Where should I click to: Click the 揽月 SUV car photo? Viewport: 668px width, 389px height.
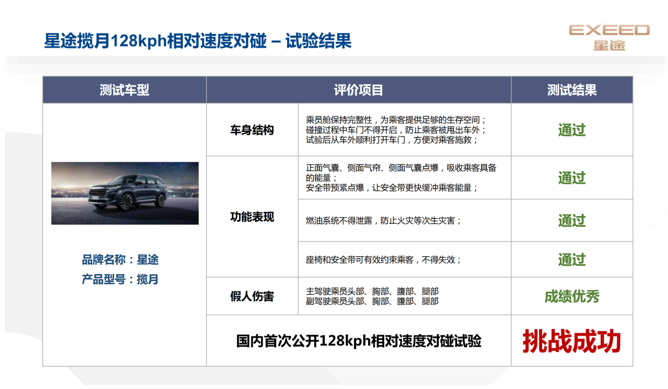[125, 193]
